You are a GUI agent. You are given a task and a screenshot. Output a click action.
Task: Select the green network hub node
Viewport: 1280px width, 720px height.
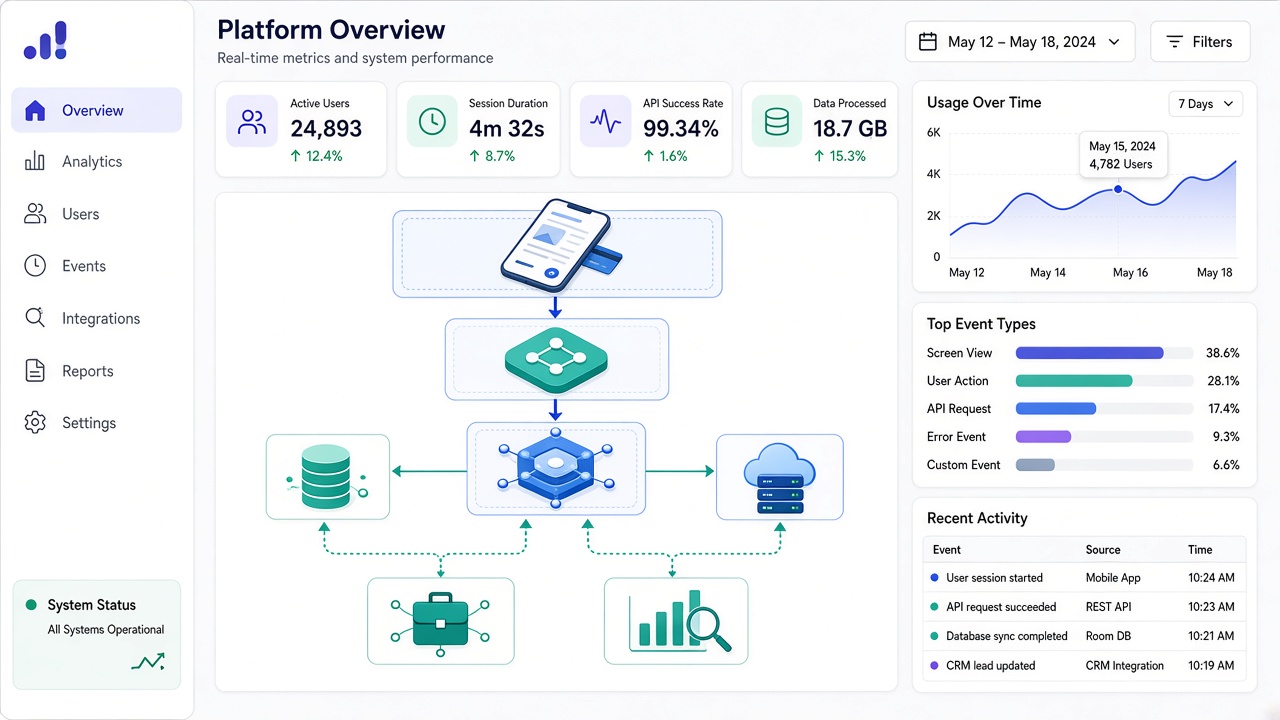click(x=556, y=359)
